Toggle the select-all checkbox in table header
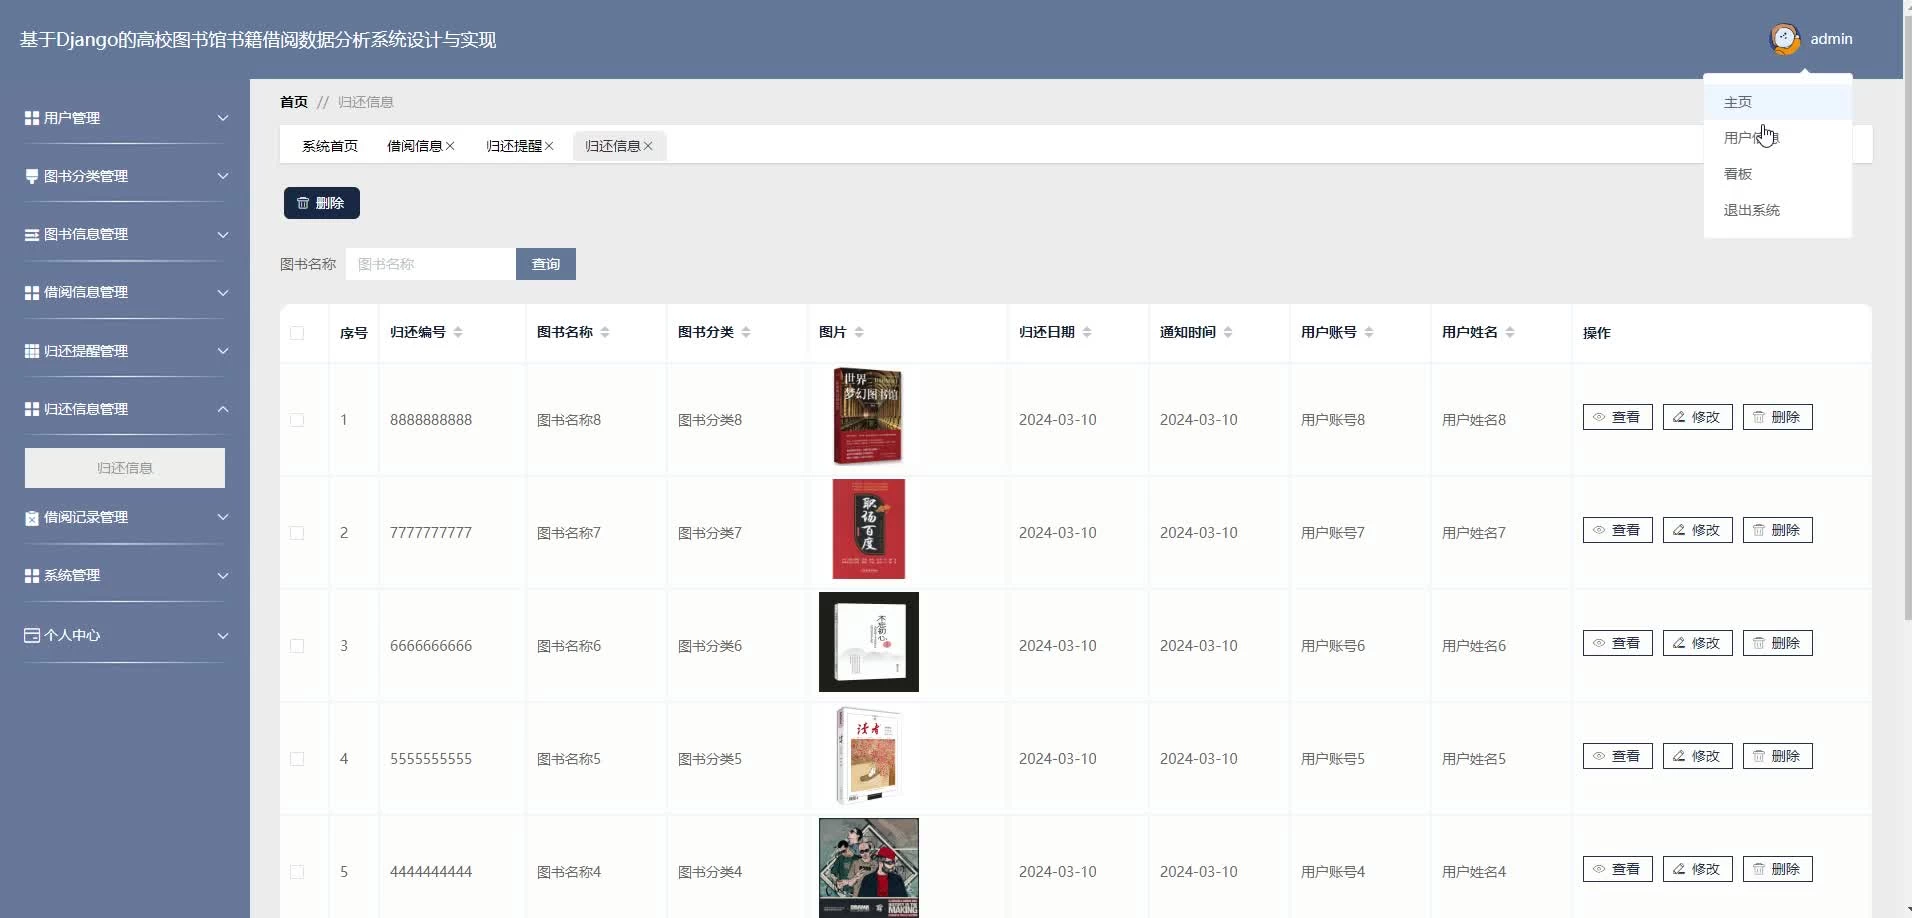This screenshot has width=1912, height=918. point(297,333)
